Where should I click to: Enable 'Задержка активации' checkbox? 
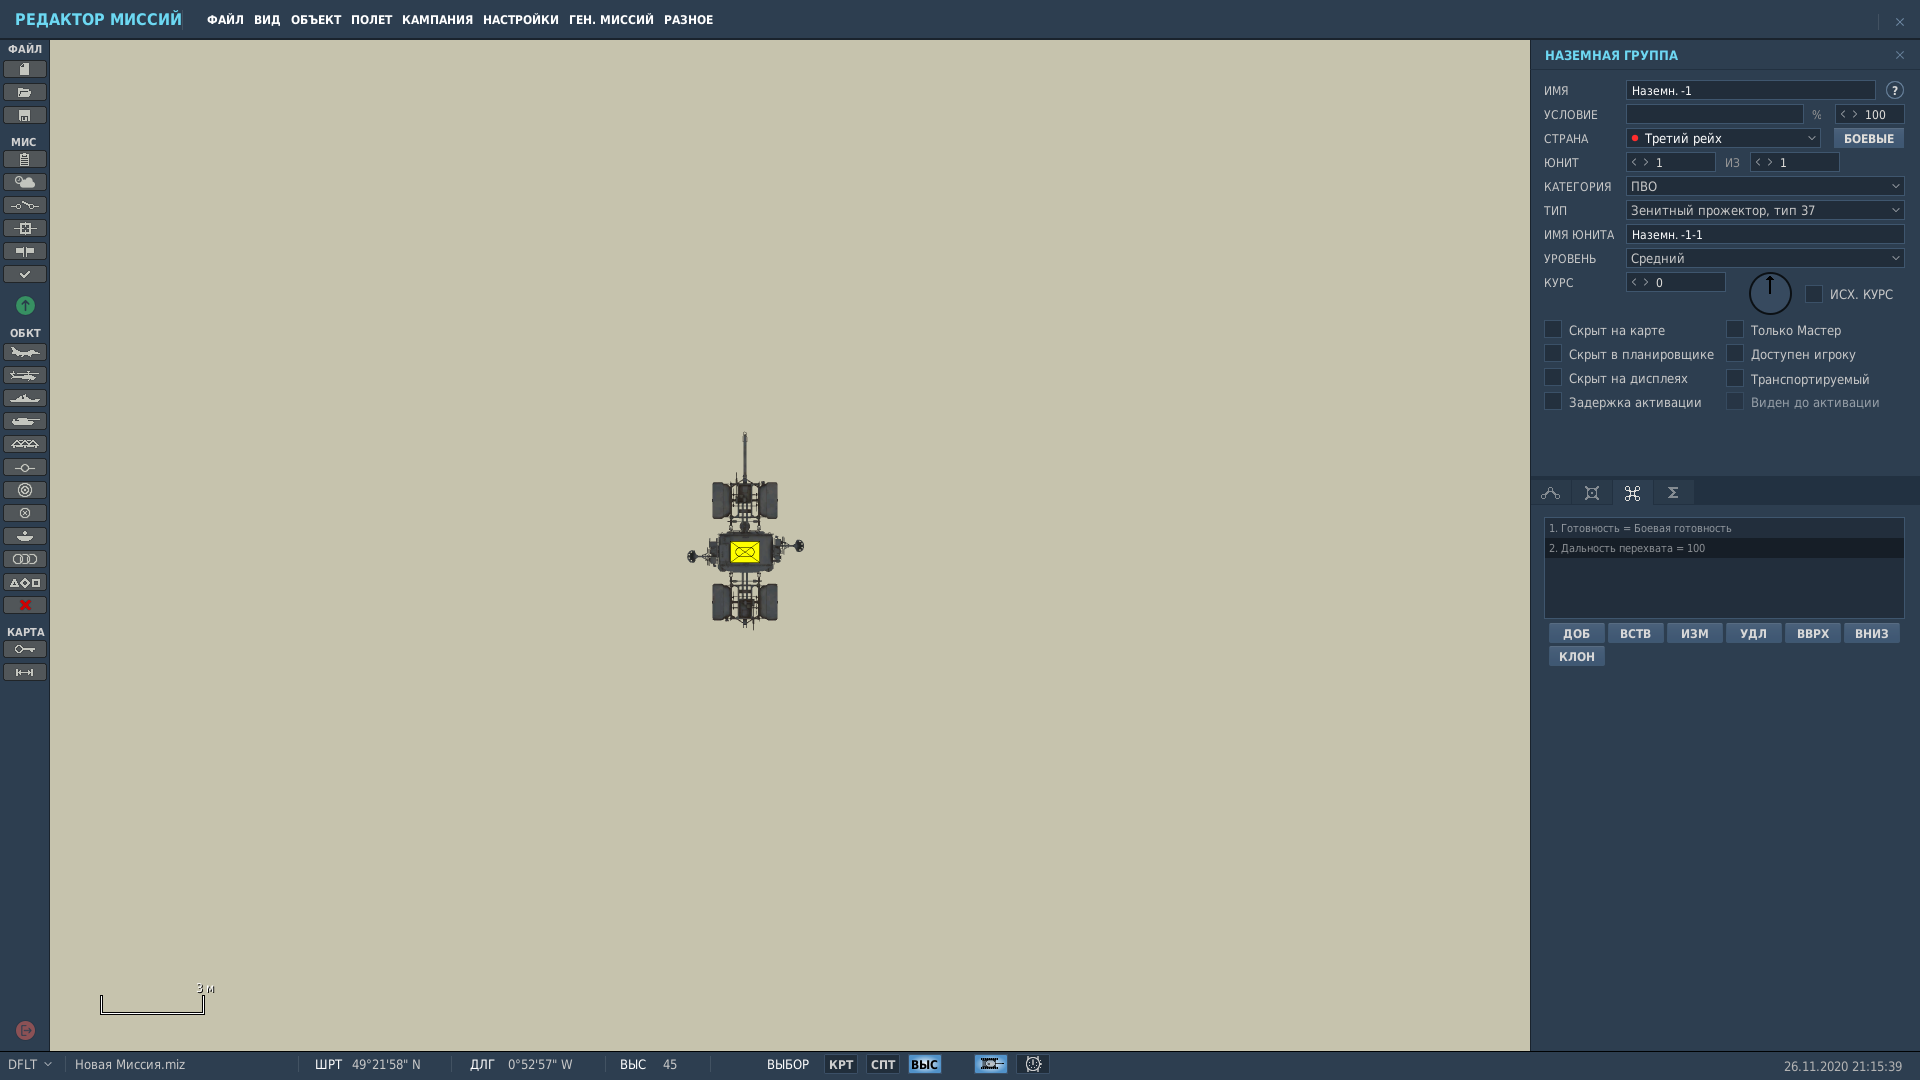click(x=1553, y=401)
